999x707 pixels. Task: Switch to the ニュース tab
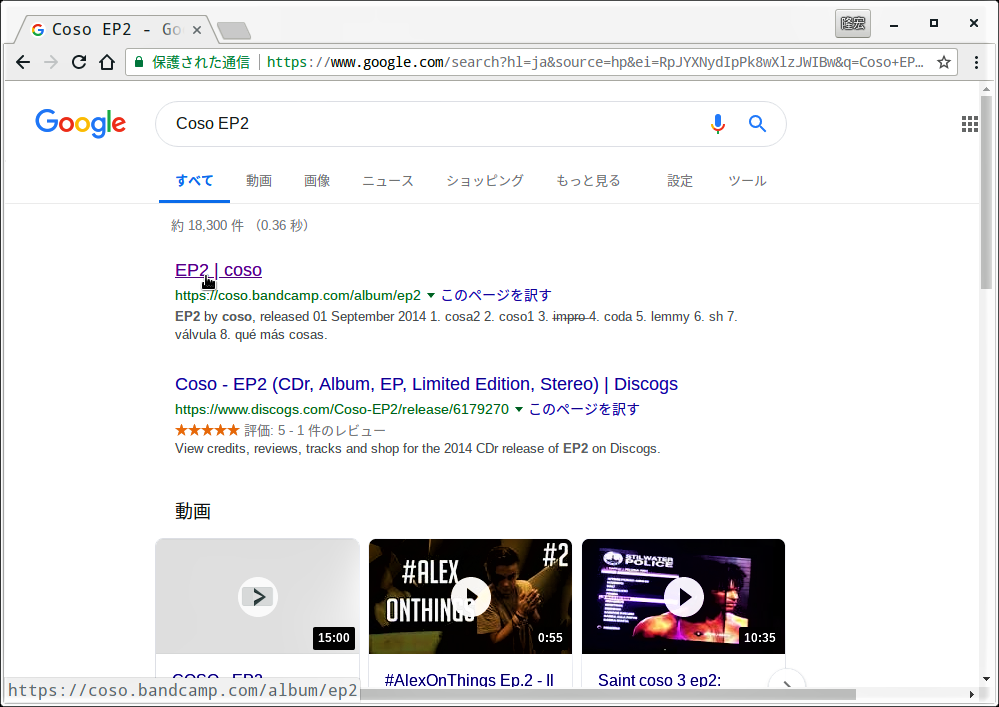click(x=387, y=181)
